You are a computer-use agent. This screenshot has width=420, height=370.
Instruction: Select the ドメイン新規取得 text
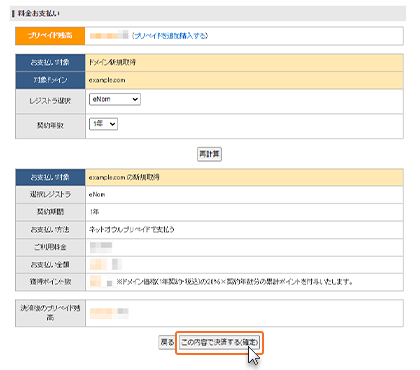pyautogui.click(x=112, y=62)
